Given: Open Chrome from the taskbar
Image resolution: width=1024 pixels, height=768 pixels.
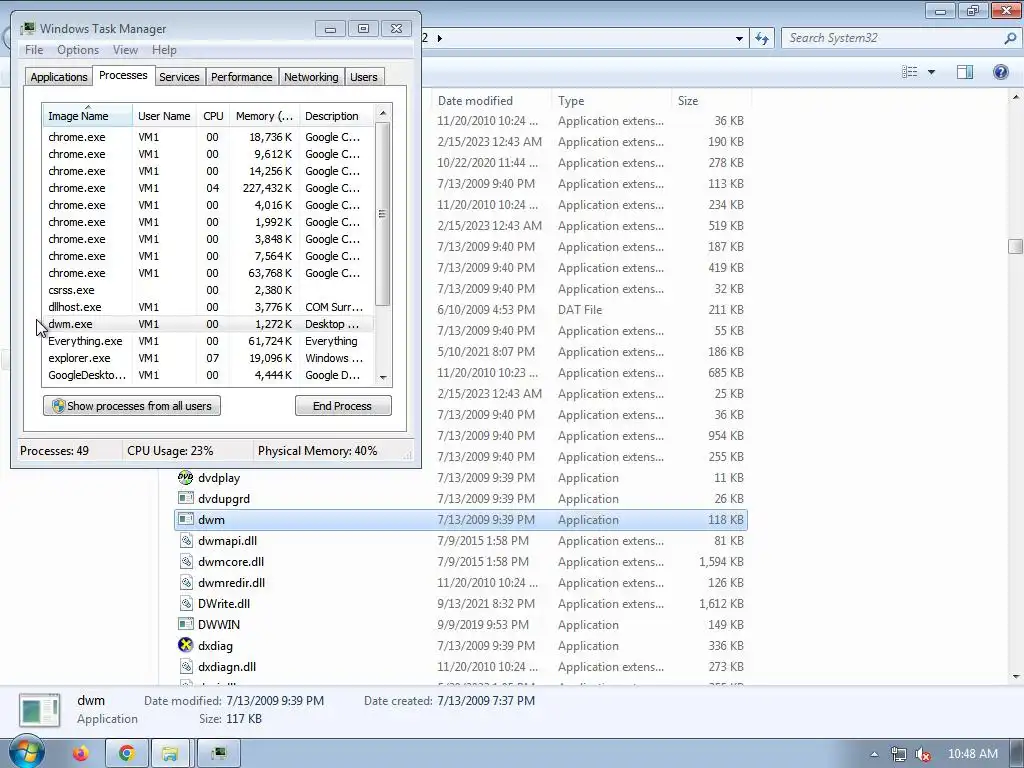Looking at the screenshot, I should pyautogui.click(x=127, y=754).
